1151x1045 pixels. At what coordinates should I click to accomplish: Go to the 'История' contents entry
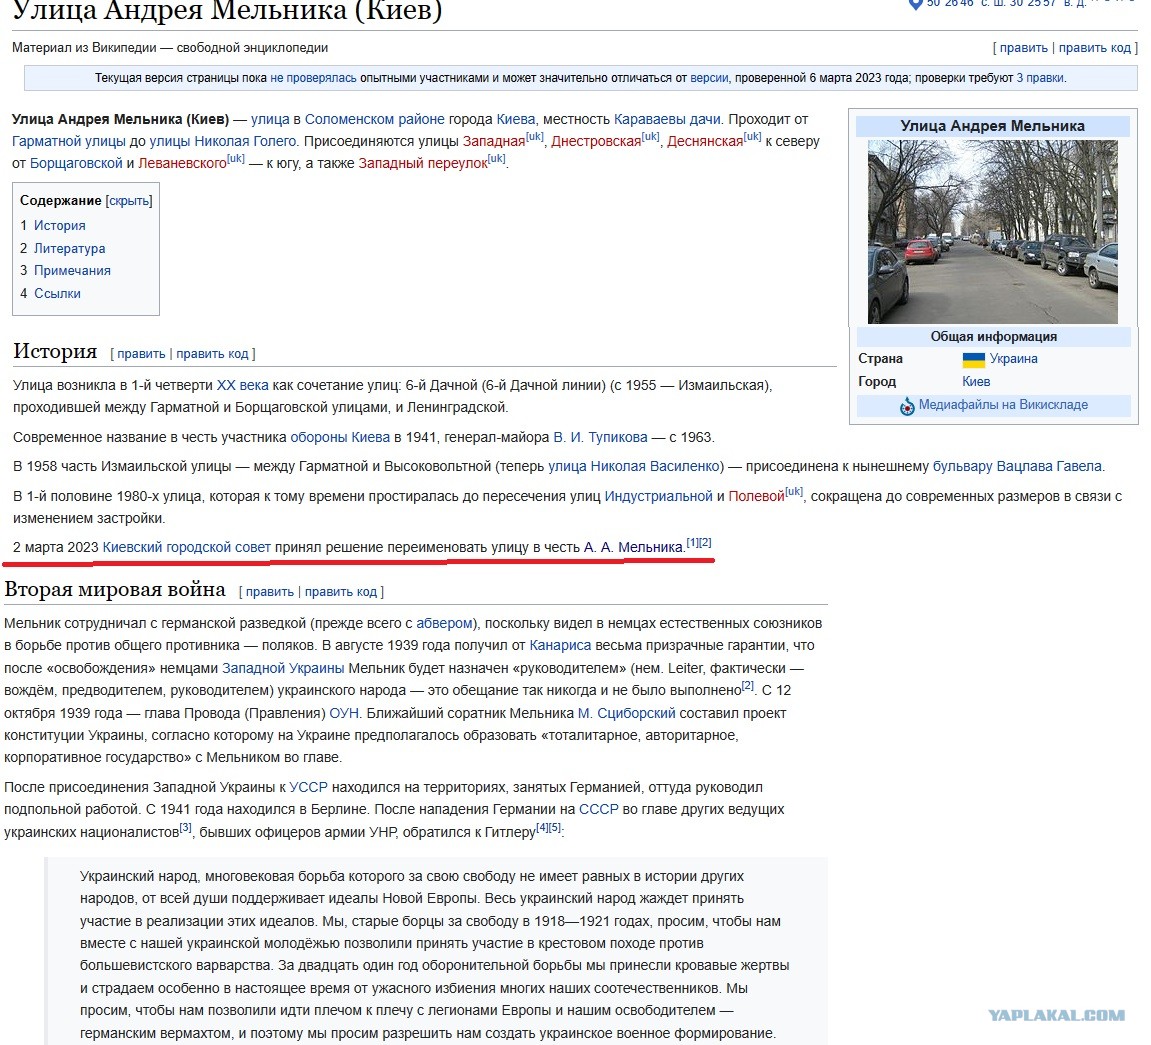point(59,226)
